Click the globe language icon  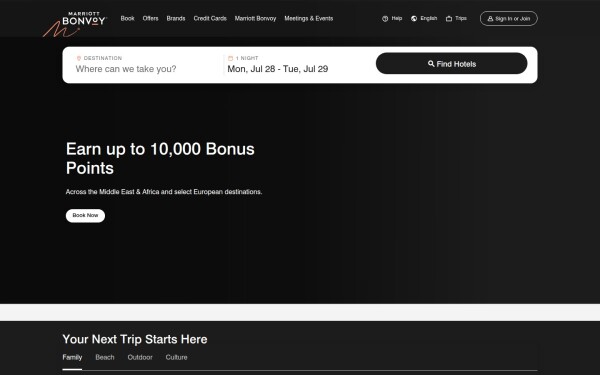coord(414,18)
